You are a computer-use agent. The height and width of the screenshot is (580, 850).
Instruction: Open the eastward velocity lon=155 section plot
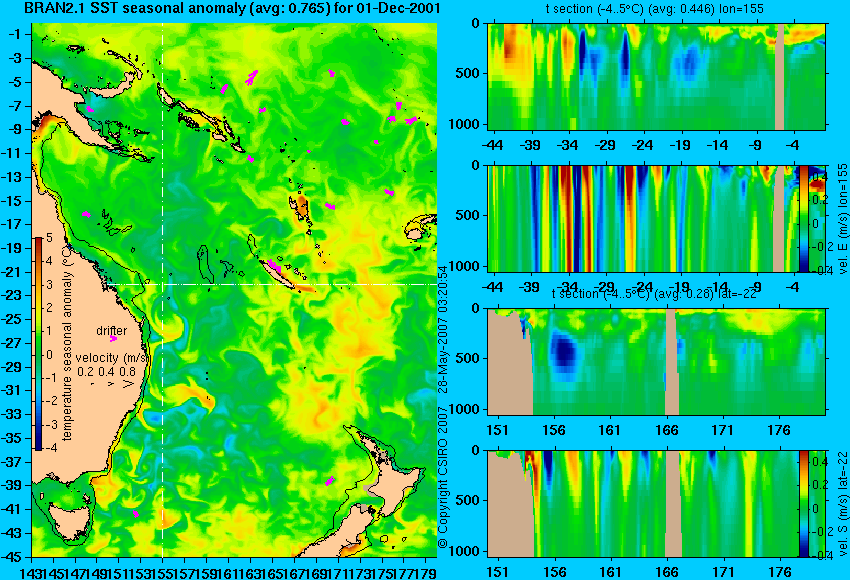656,218
